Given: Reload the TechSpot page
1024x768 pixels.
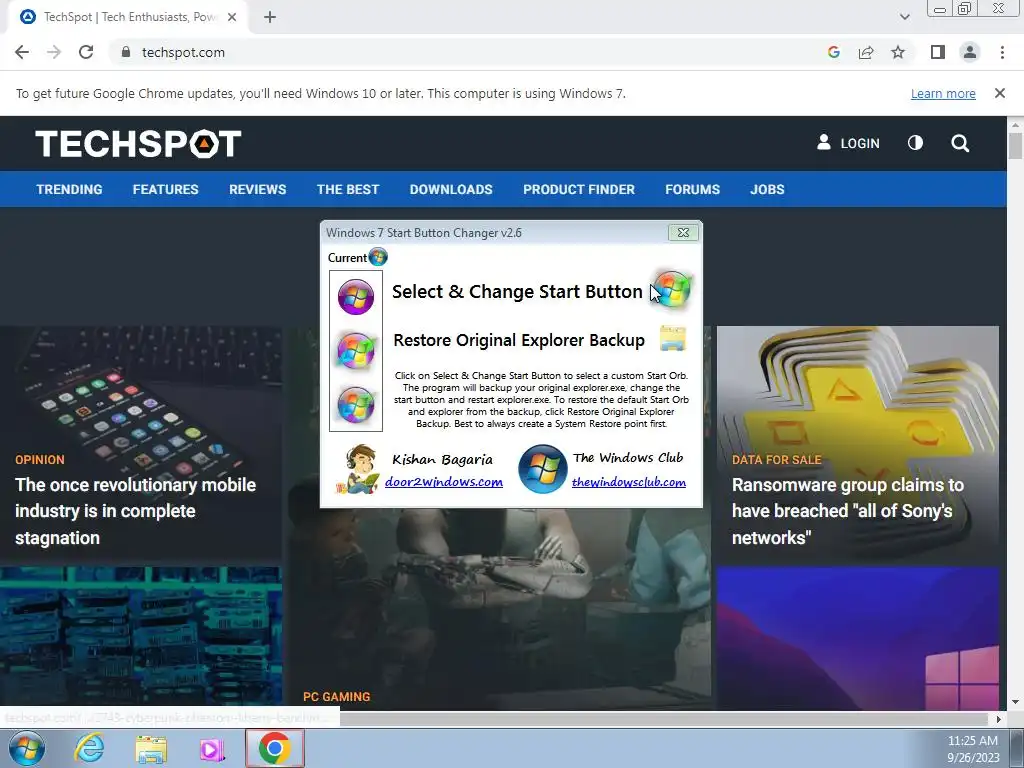Looking at the screenshot, I should click(86, 52).
